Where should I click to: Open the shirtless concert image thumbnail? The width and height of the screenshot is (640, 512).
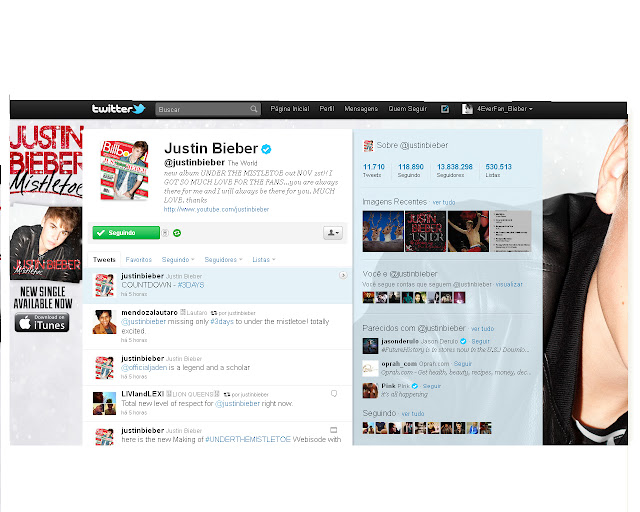468,231
